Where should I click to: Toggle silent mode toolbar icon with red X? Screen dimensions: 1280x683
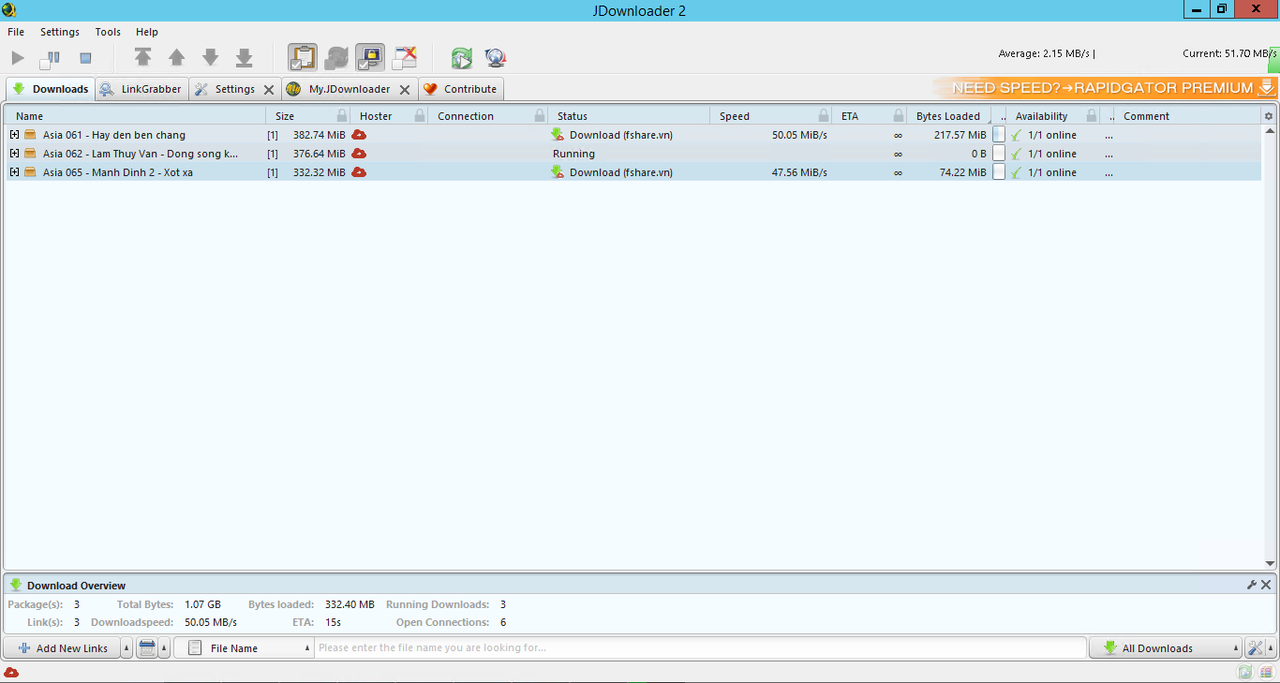pos(404,57)
